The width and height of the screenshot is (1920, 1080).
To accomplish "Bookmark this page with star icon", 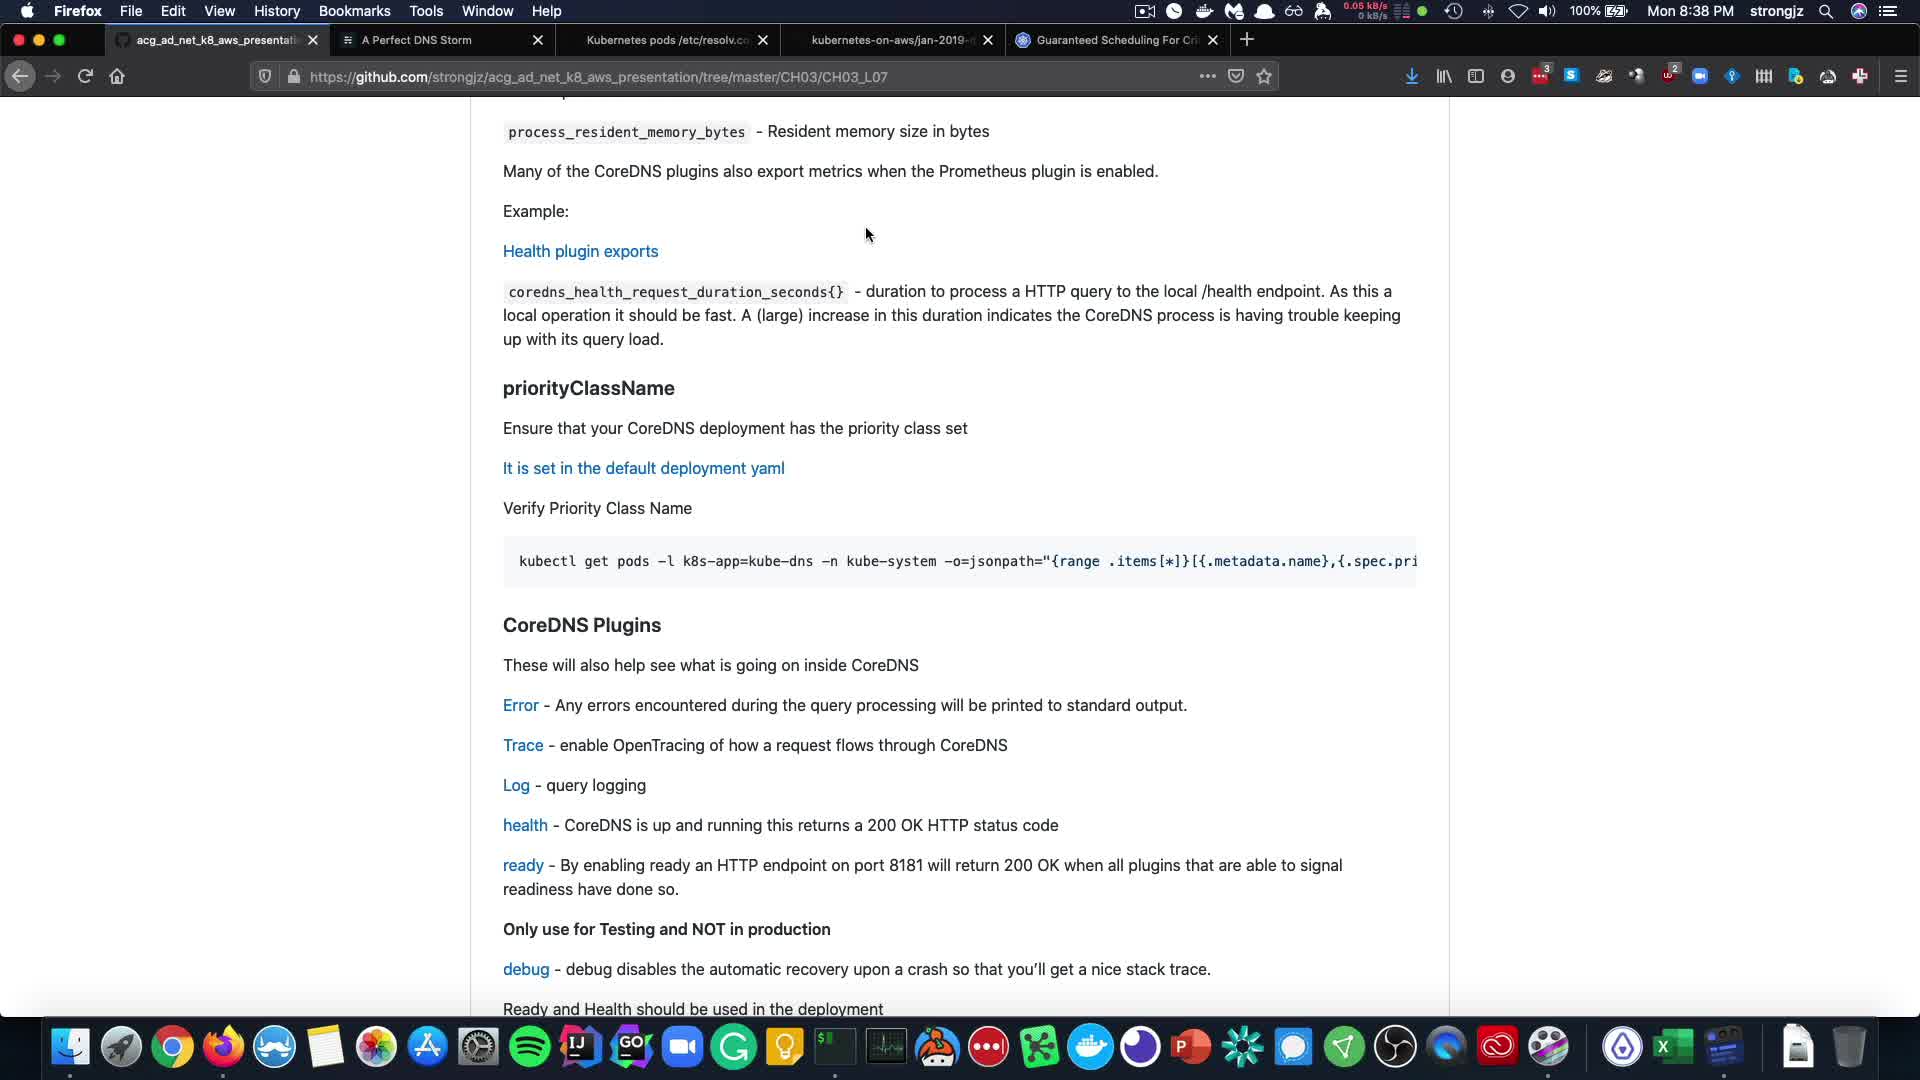I will point(1264,76).
